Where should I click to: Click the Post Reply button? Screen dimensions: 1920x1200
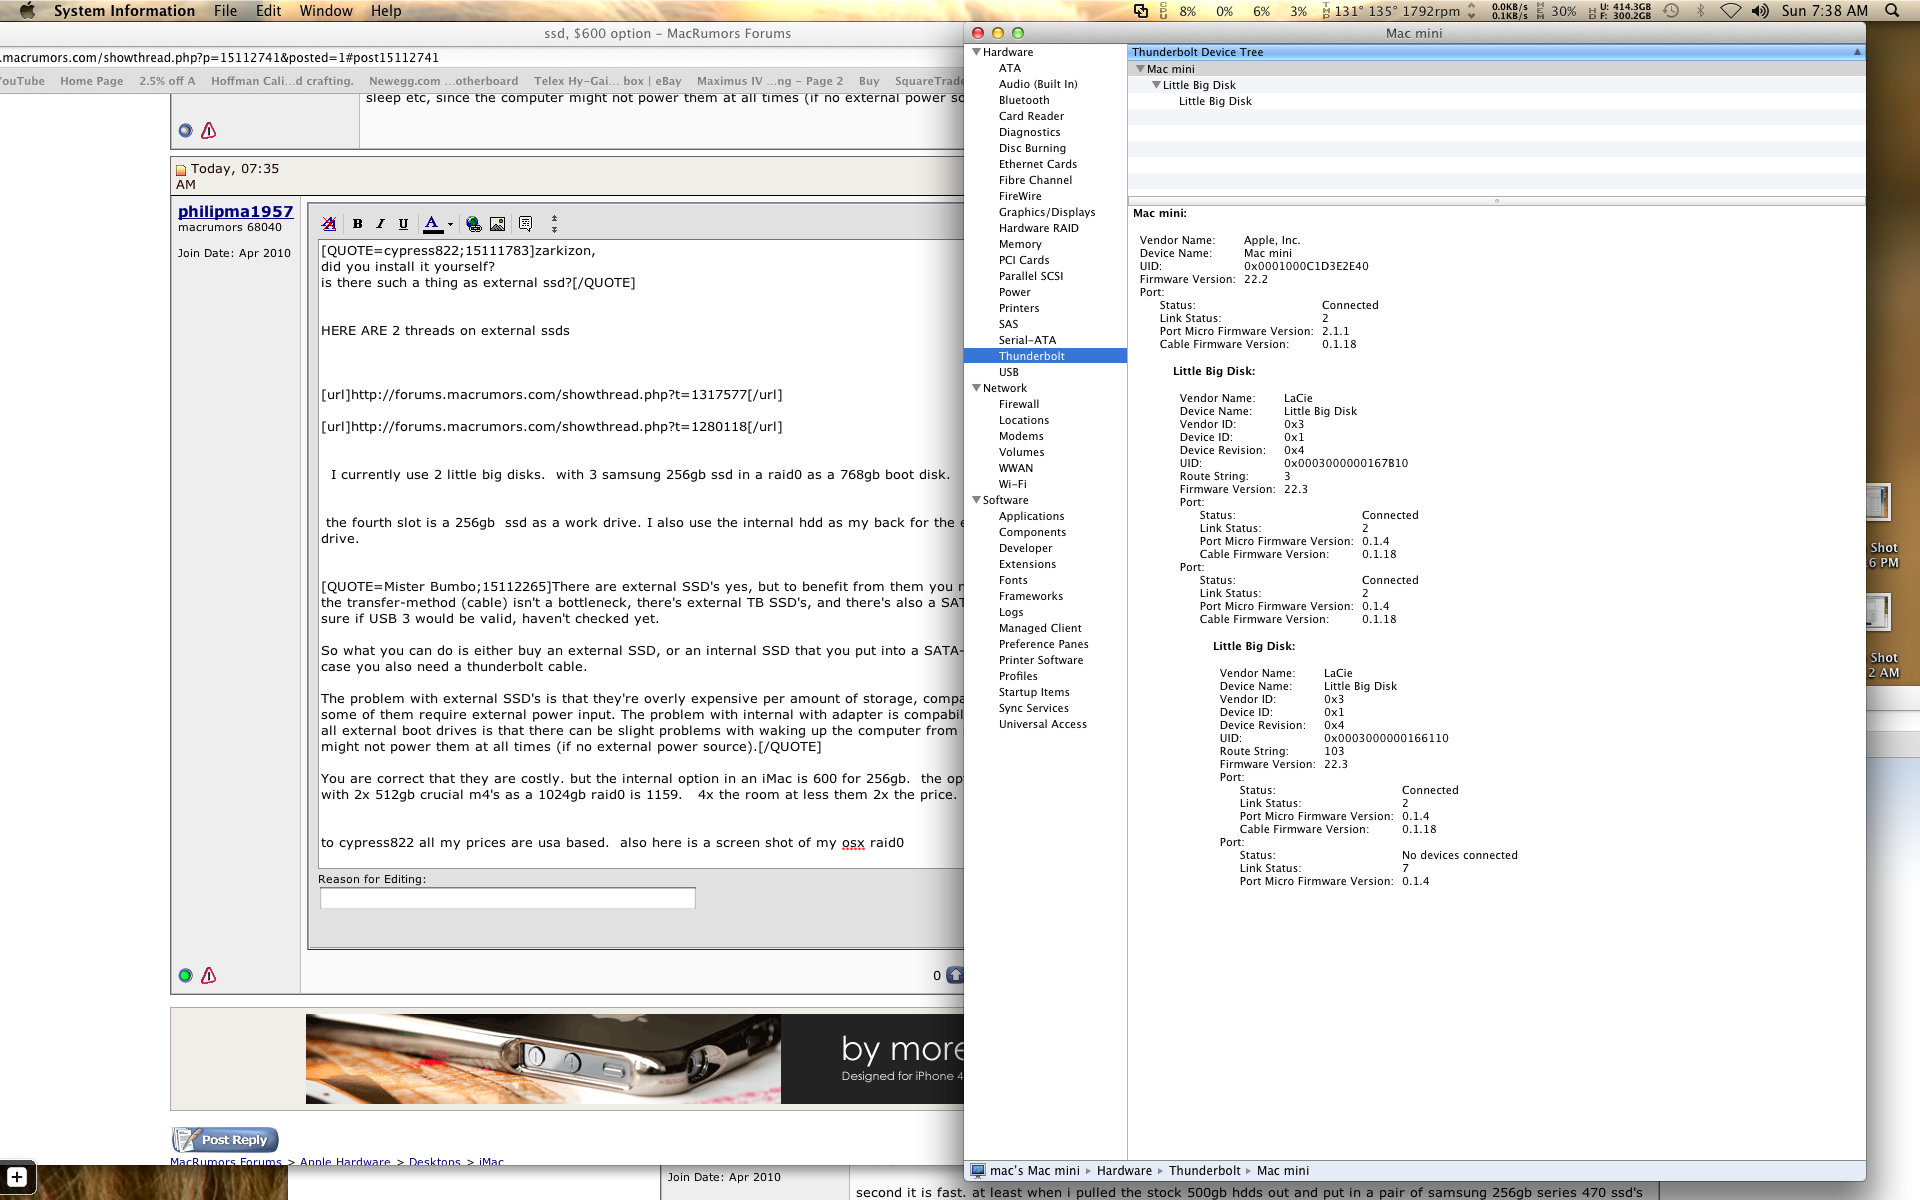pos(225,1139)
